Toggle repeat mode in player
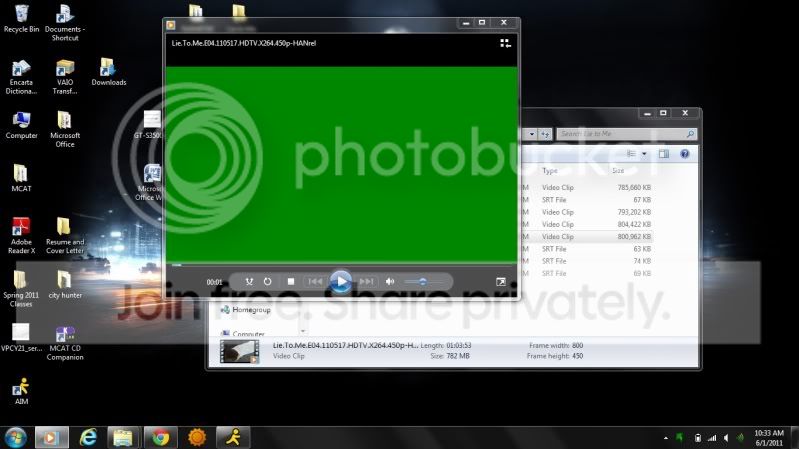 [268, 281]
